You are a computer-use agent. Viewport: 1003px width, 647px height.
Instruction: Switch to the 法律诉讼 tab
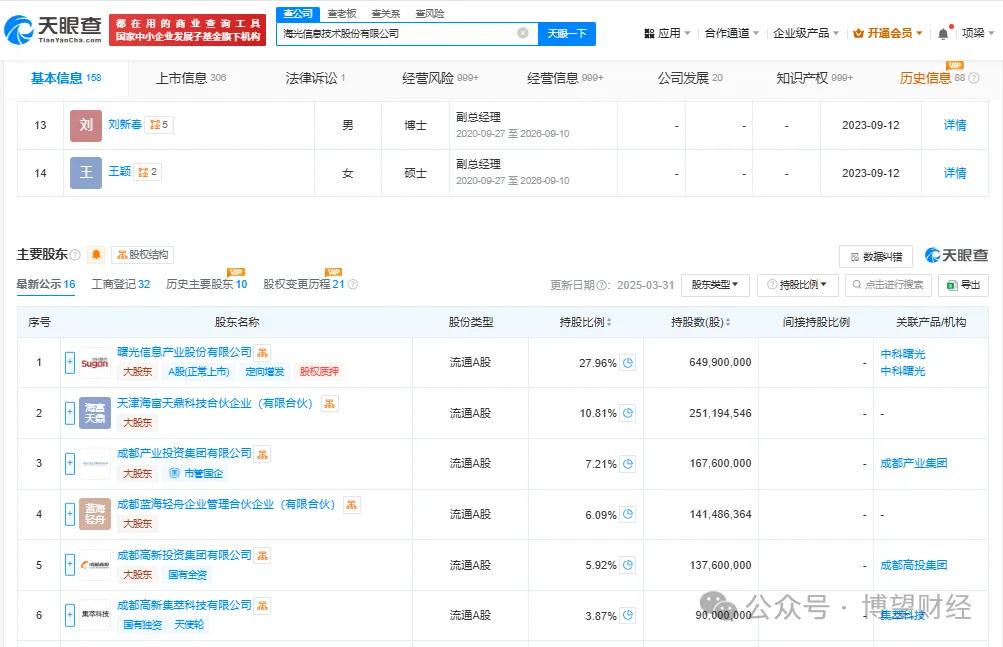point(315,78)
